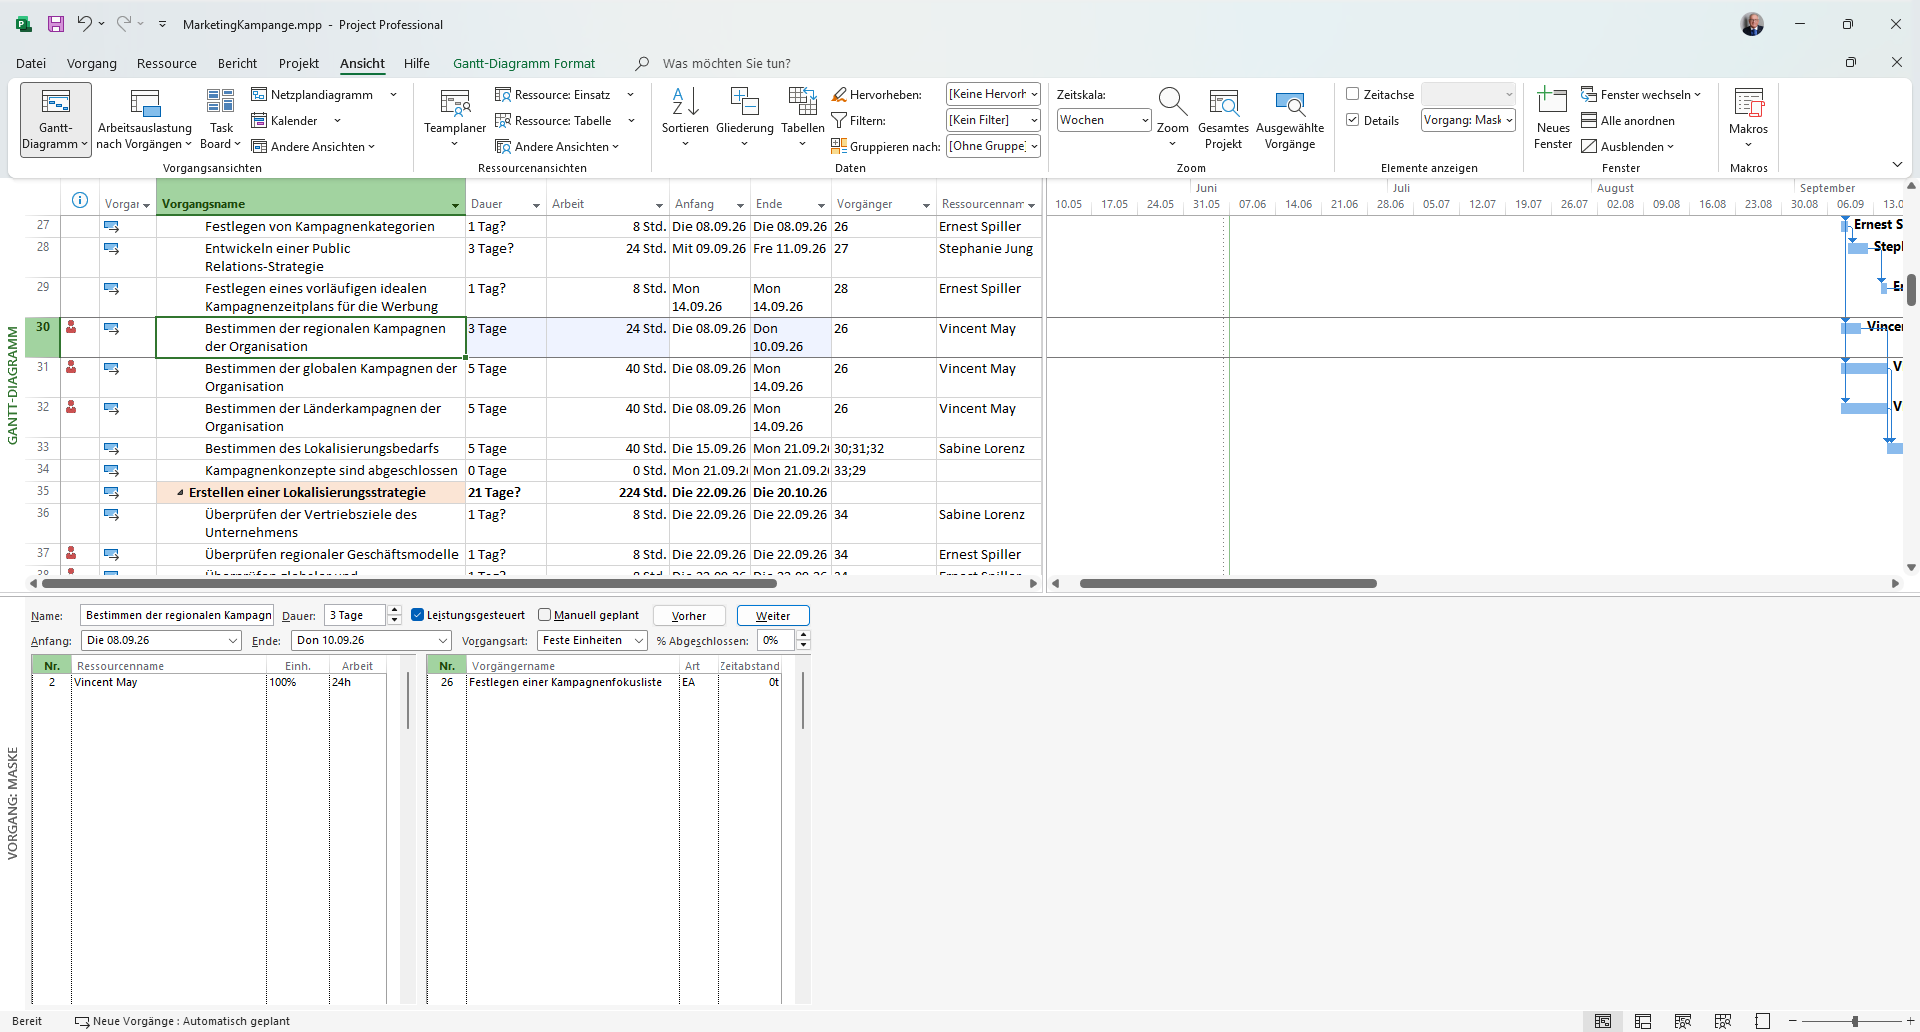Click the indicator info column header
1920x1032 pixels.
pos(80,201)
